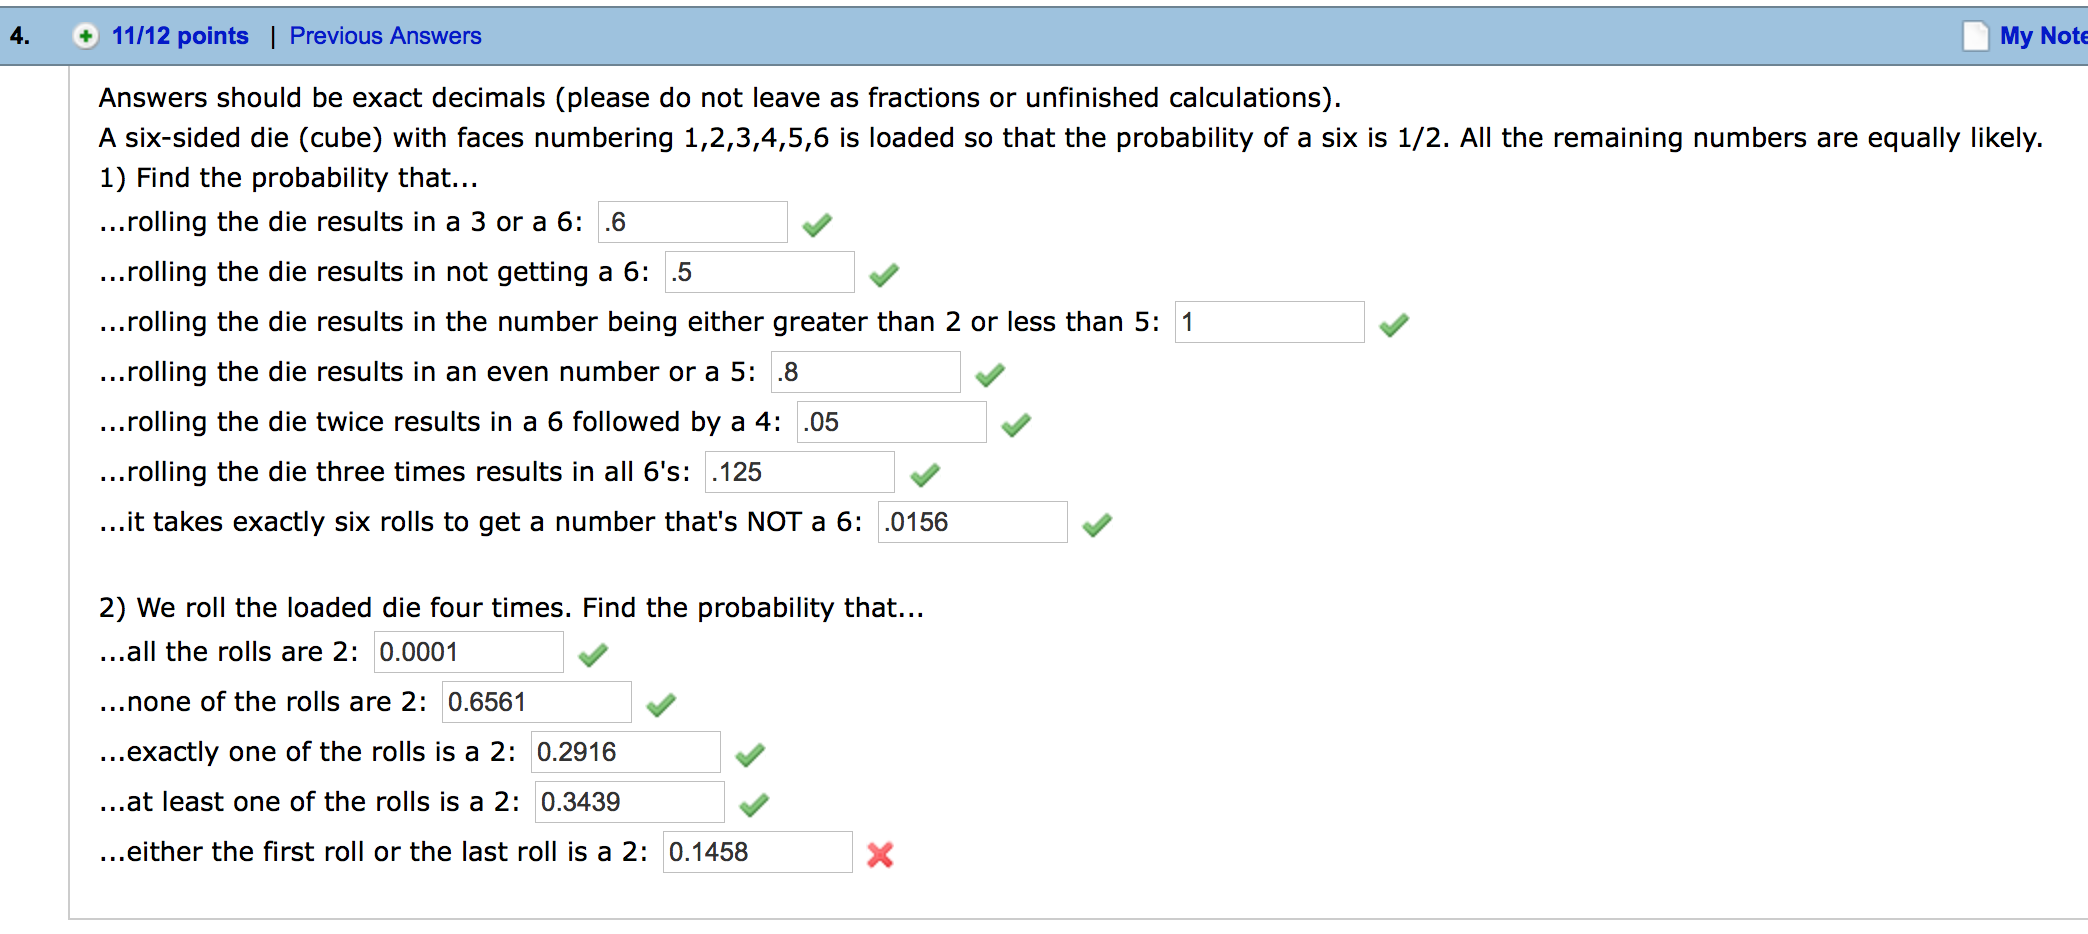Screen dimensions: 2088x934
Task: Click the checkmark beside the .0156 answer
Action: 1095,524
